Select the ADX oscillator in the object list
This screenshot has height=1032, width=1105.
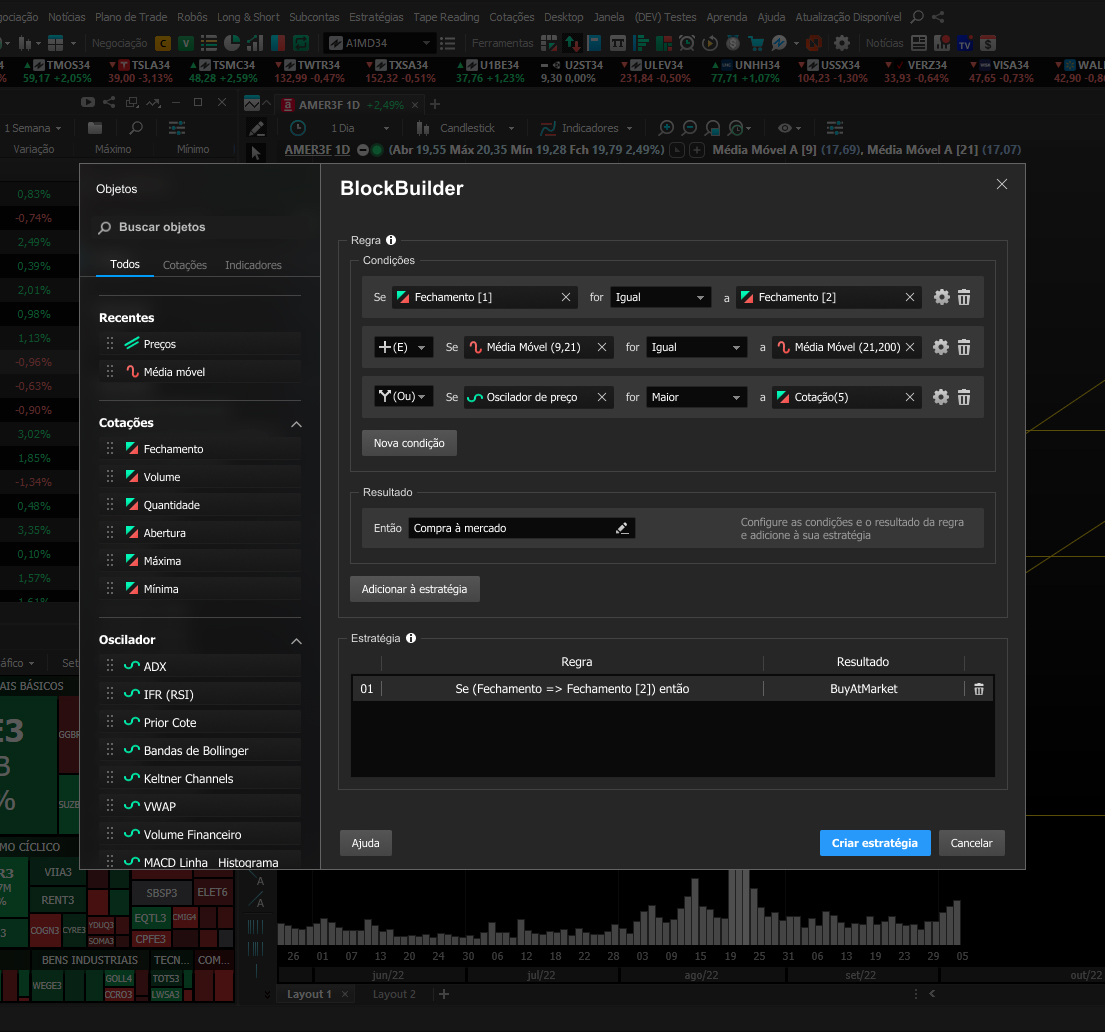pos(200,666)
